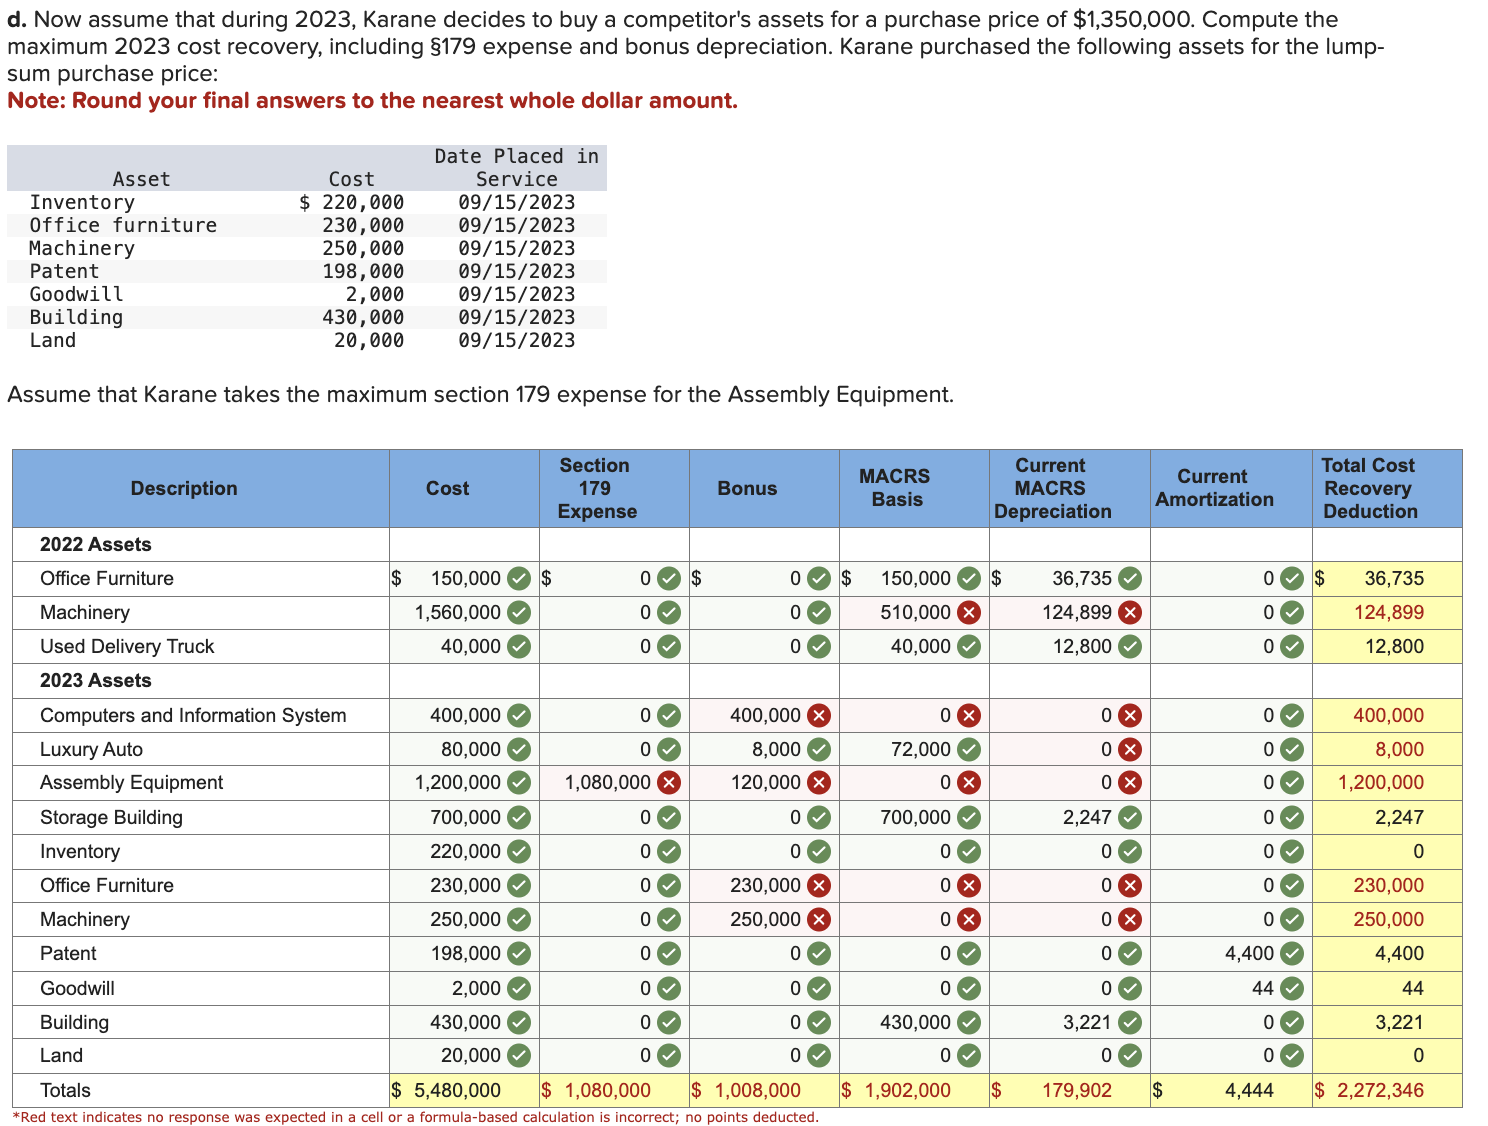Click red X beside Assembly Equipment bonus 120,000
The width and height of the screenshot is (1488, 1126).
pyautogui.click(x=818, y=782)
